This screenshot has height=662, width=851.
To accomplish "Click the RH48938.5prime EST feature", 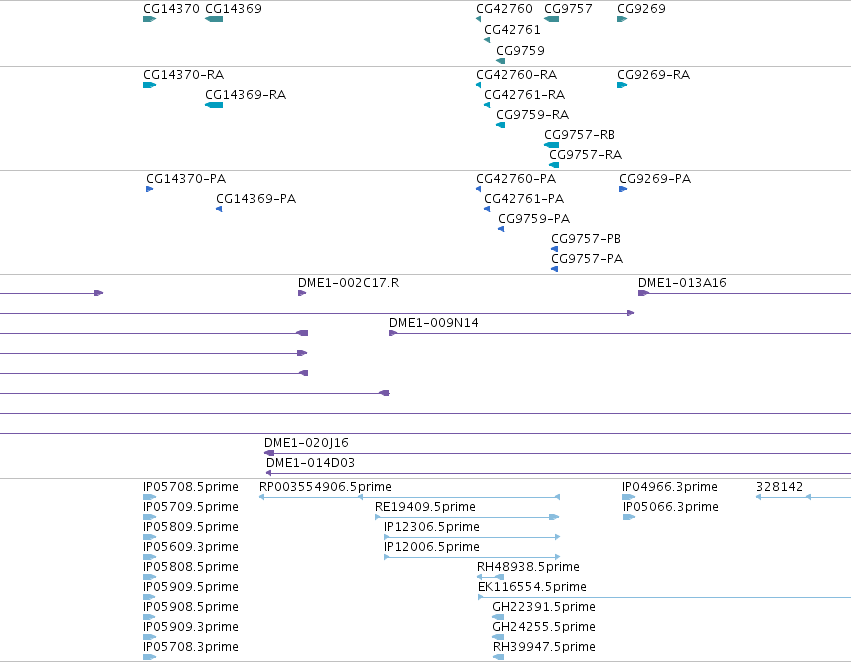I will pyautogui.click(x=491, y=577).
